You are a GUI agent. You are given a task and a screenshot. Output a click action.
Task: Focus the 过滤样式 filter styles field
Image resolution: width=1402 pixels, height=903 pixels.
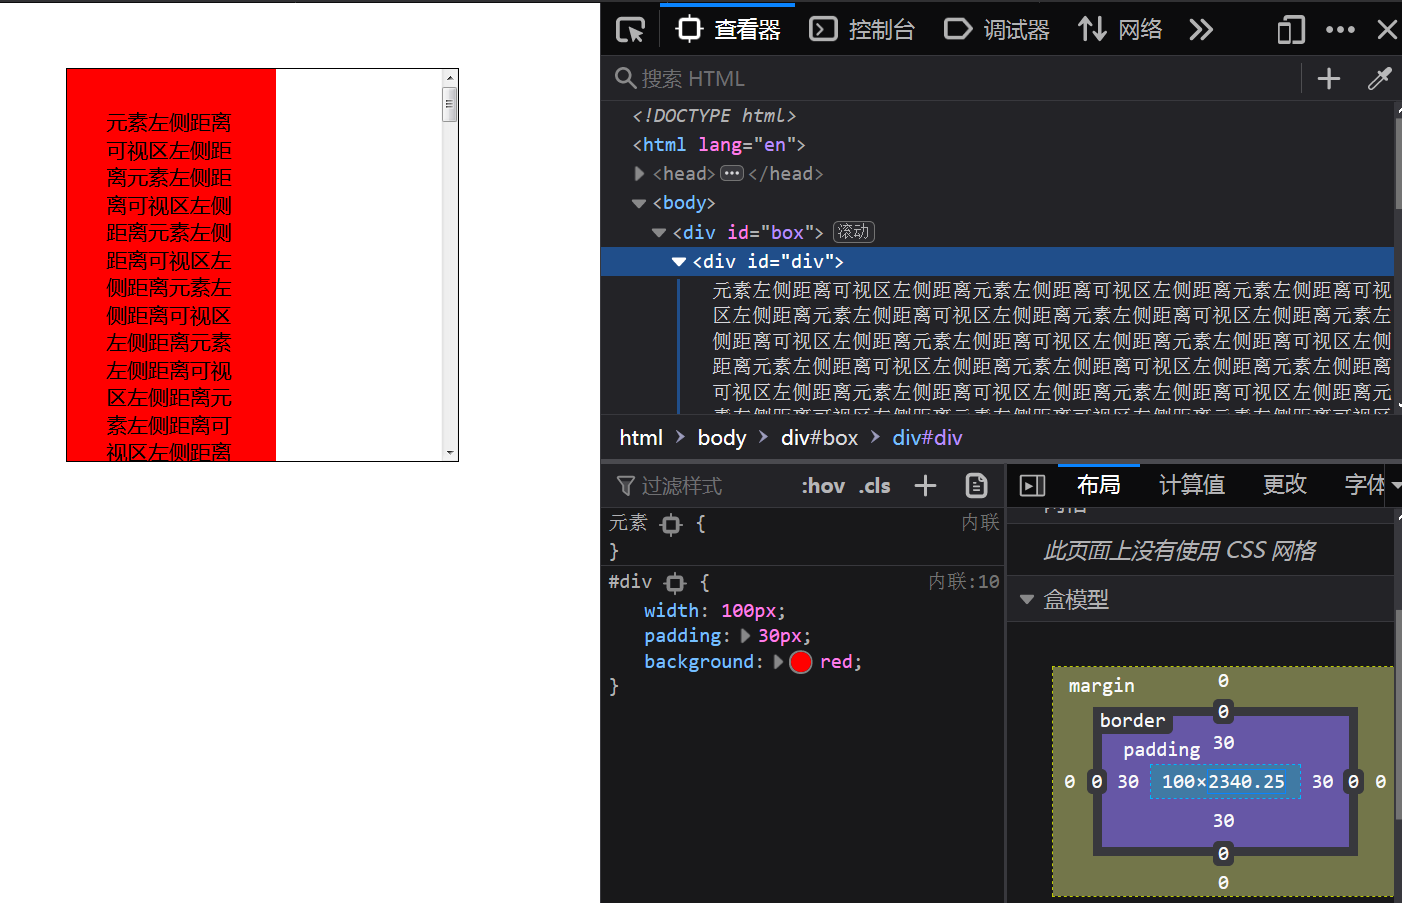(x=700, y=486)
